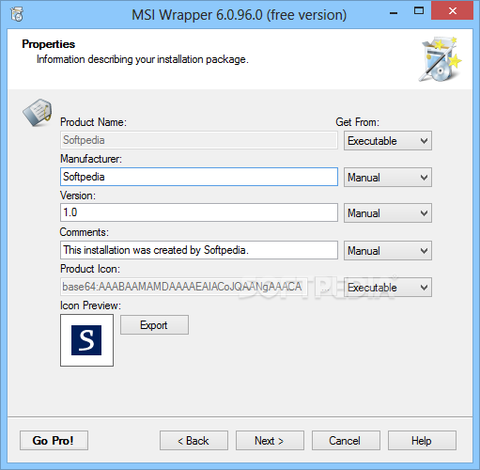Expand the Version source dropdown
Screen dimensions: 480x470
pyautogui.click(x=388, y=213)
